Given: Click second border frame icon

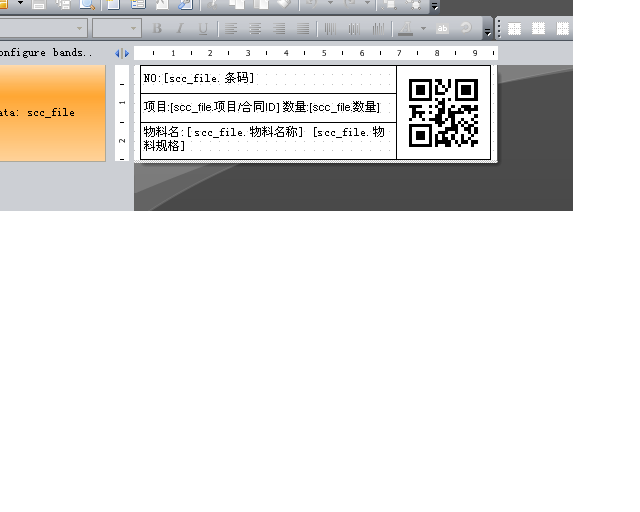Looking at the screenshot, I should (x=538, y=29).
